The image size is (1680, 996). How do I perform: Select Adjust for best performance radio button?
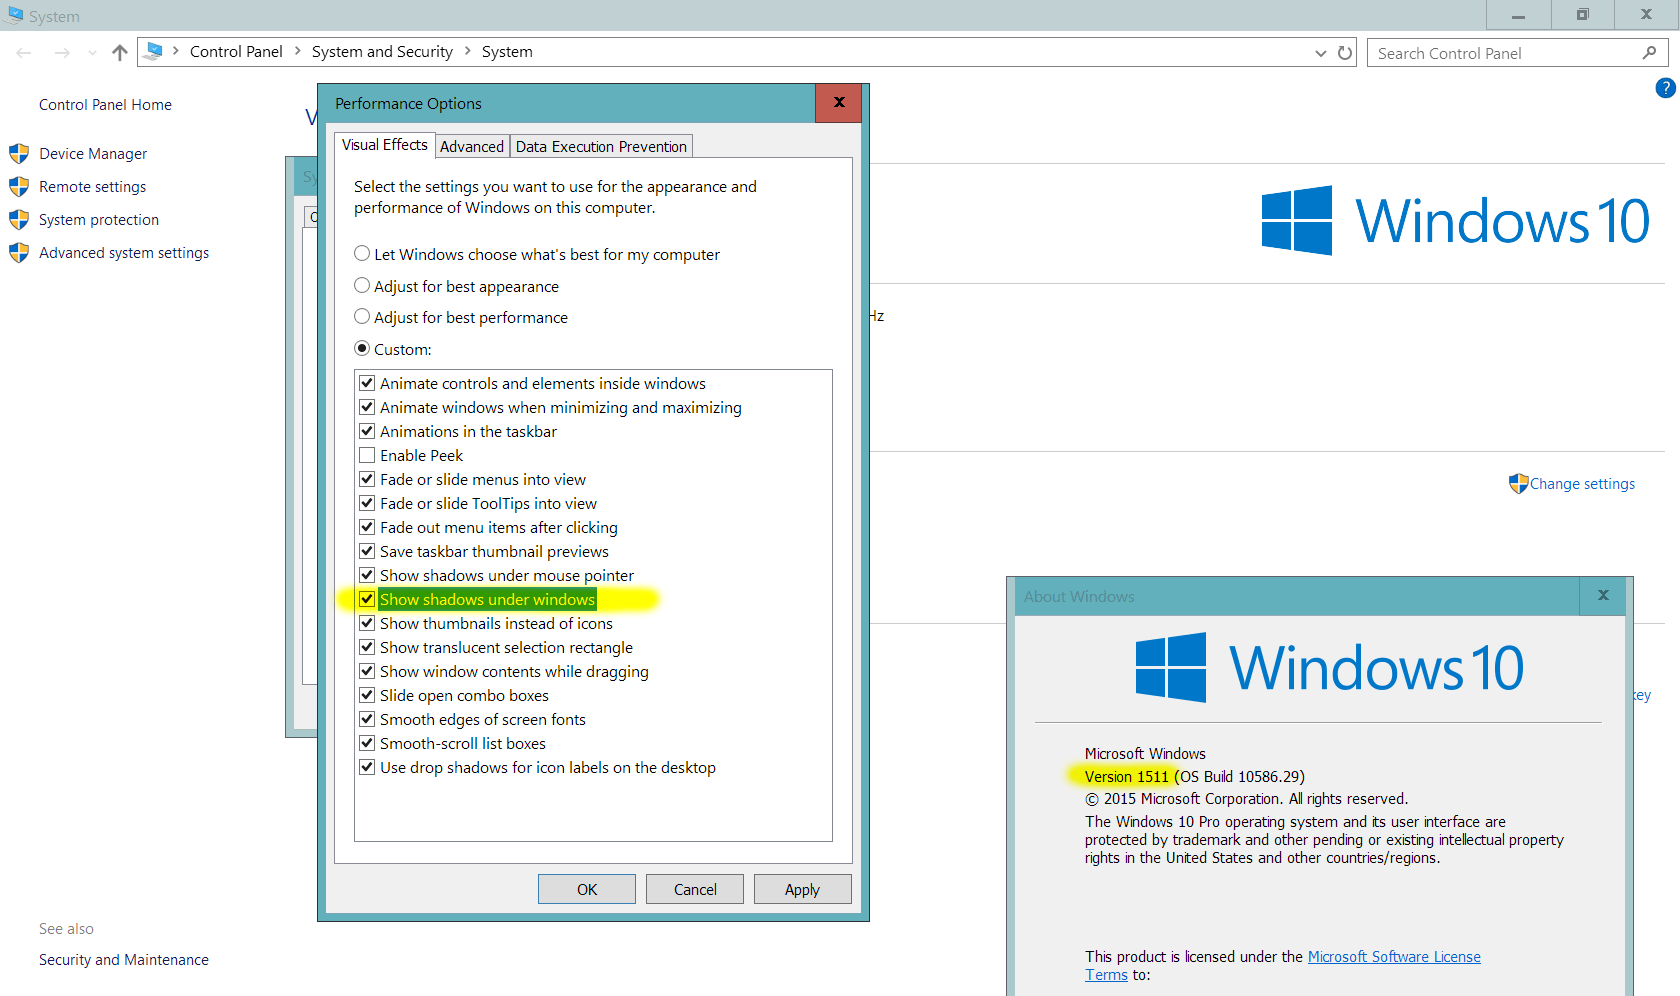point(362,316)
